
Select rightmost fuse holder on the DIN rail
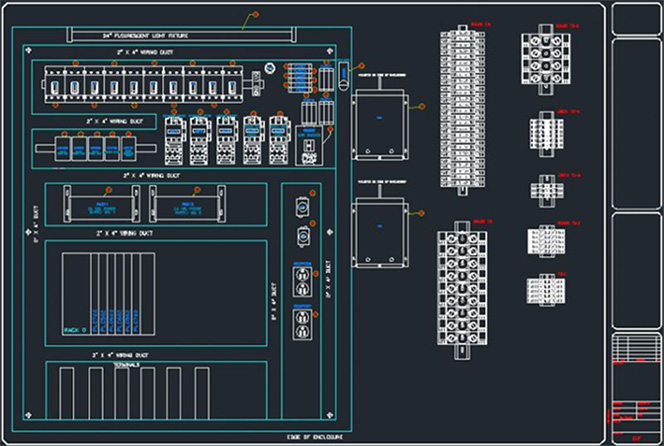(128, 148)
